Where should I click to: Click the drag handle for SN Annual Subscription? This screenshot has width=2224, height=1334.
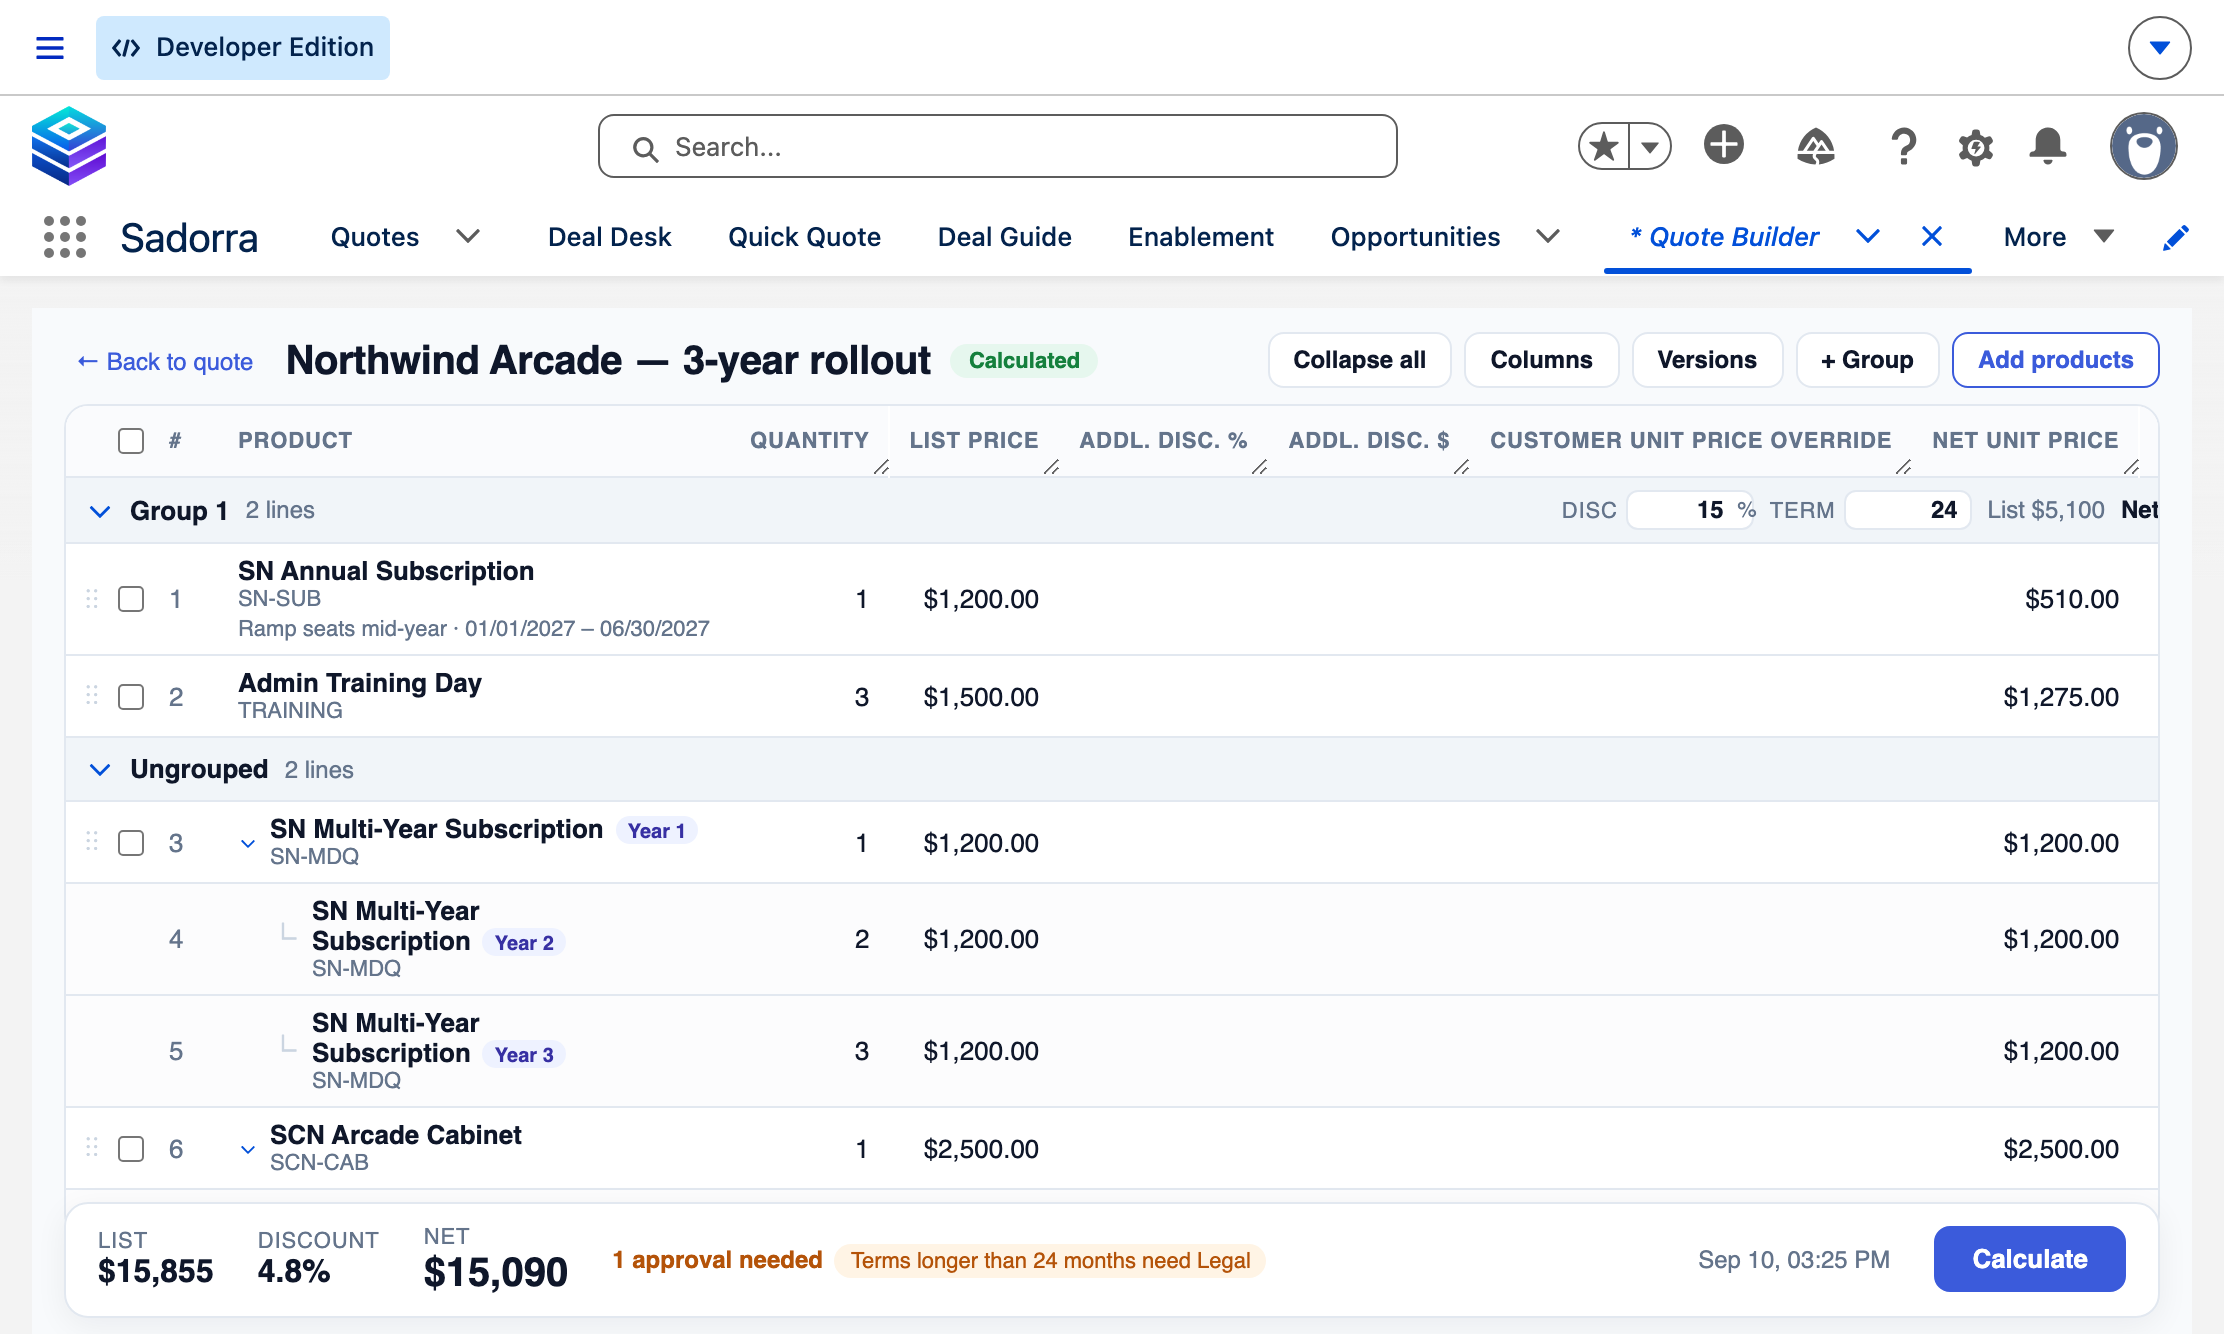pos(92,598)
